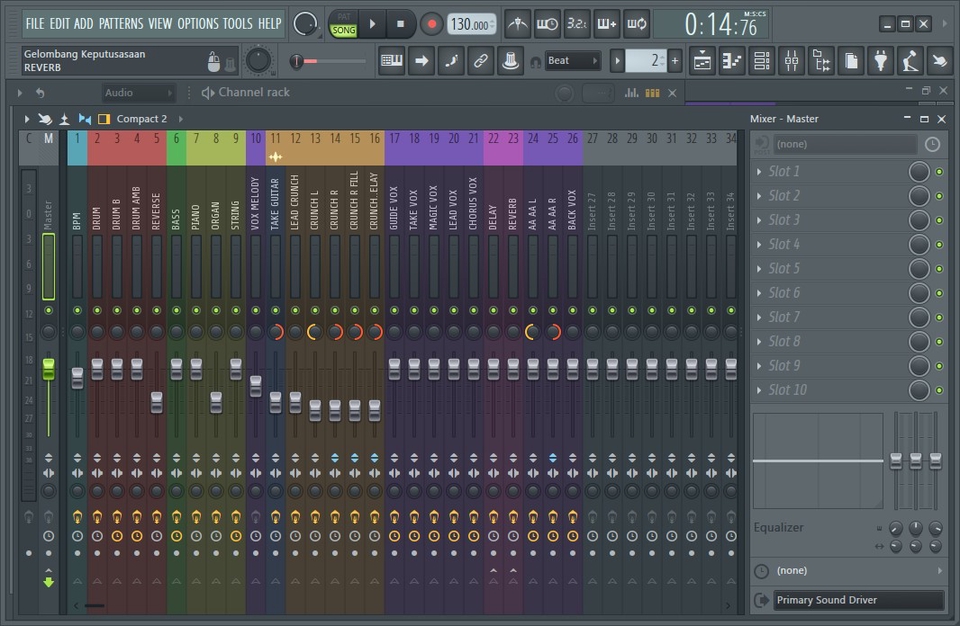Click the wait for input icon
This screenshot has width=960, height=626.
[549, 24]
